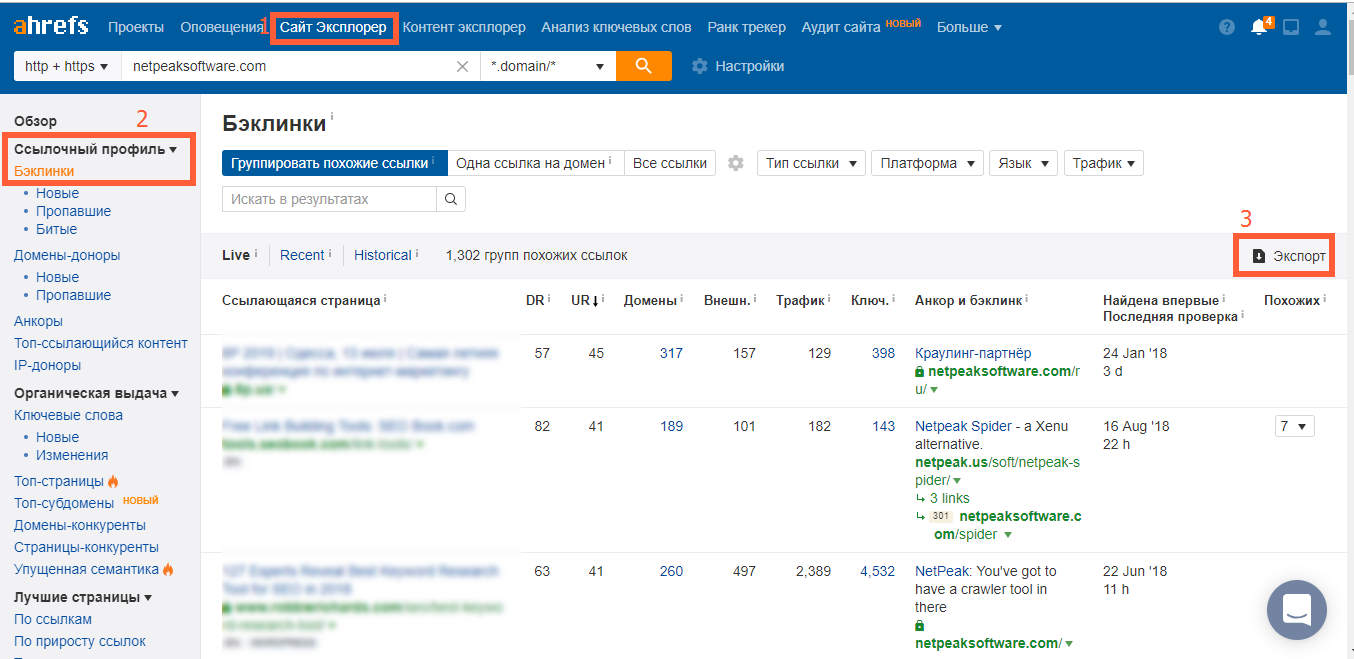This screenshot has width=1354, height=659.
Task: Open notifications bell icon
Action: pos(1260,27)
